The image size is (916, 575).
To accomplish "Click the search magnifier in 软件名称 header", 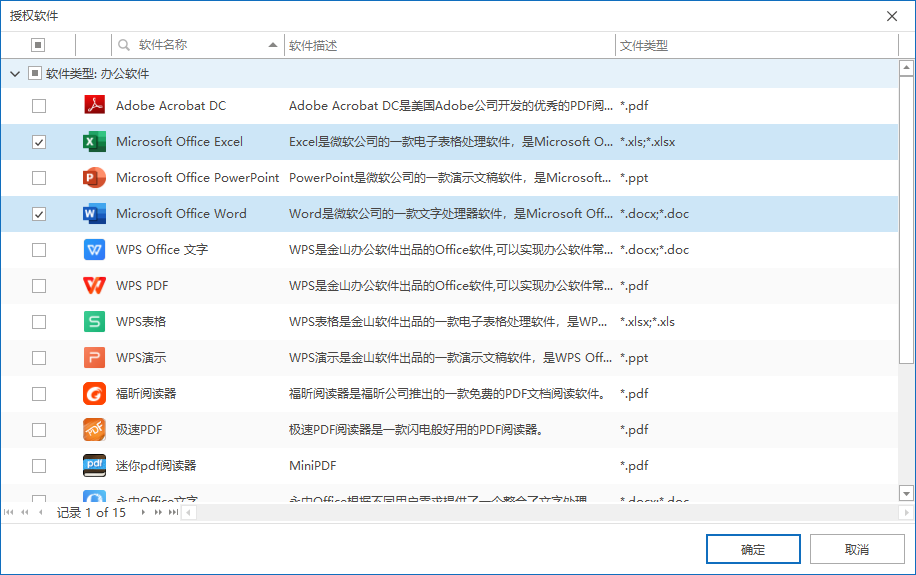I will (x=124, y=45).
